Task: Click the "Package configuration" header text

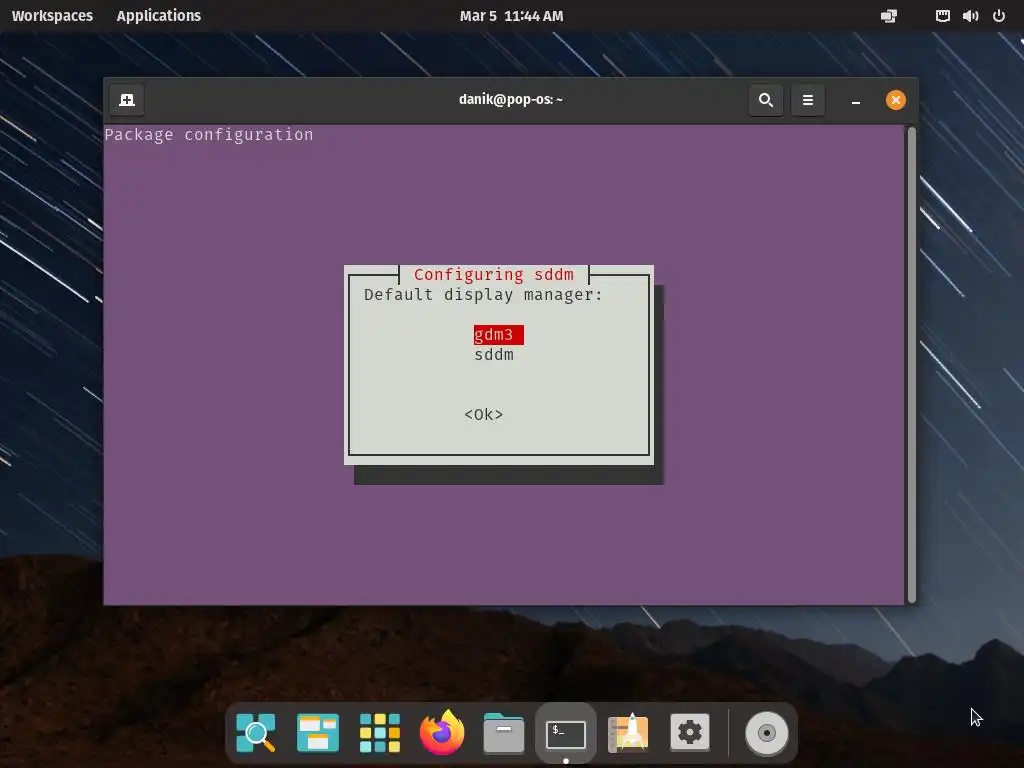Action: 209,135
